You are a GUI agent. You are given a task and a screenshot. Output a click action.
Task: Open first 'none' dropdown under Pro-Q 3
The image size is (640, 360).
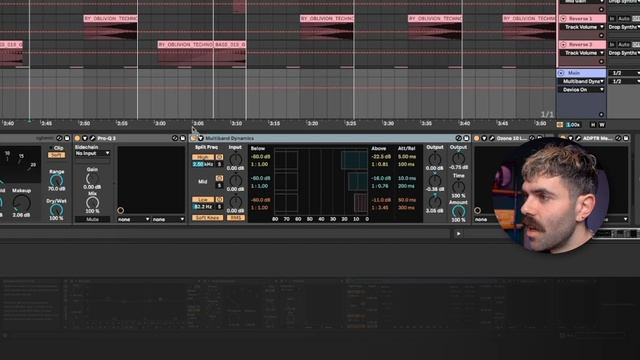point(133,220)
